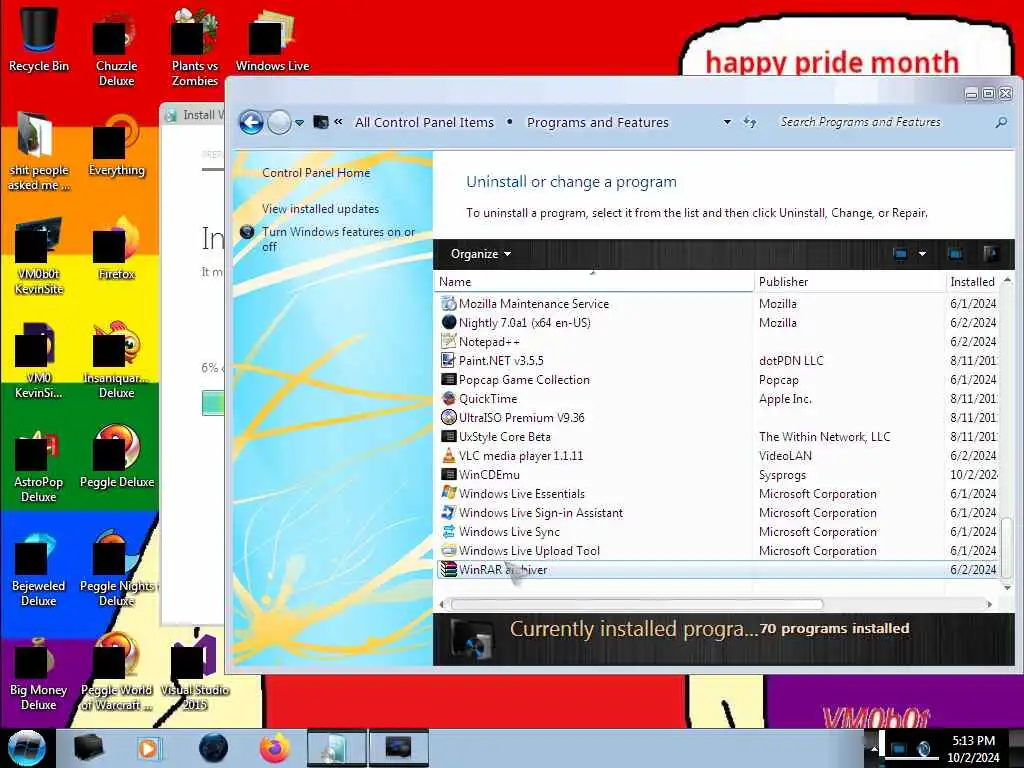1024x768 pixels.
Task: Show hidden system tray icons
Action: (x=874, y=748)
